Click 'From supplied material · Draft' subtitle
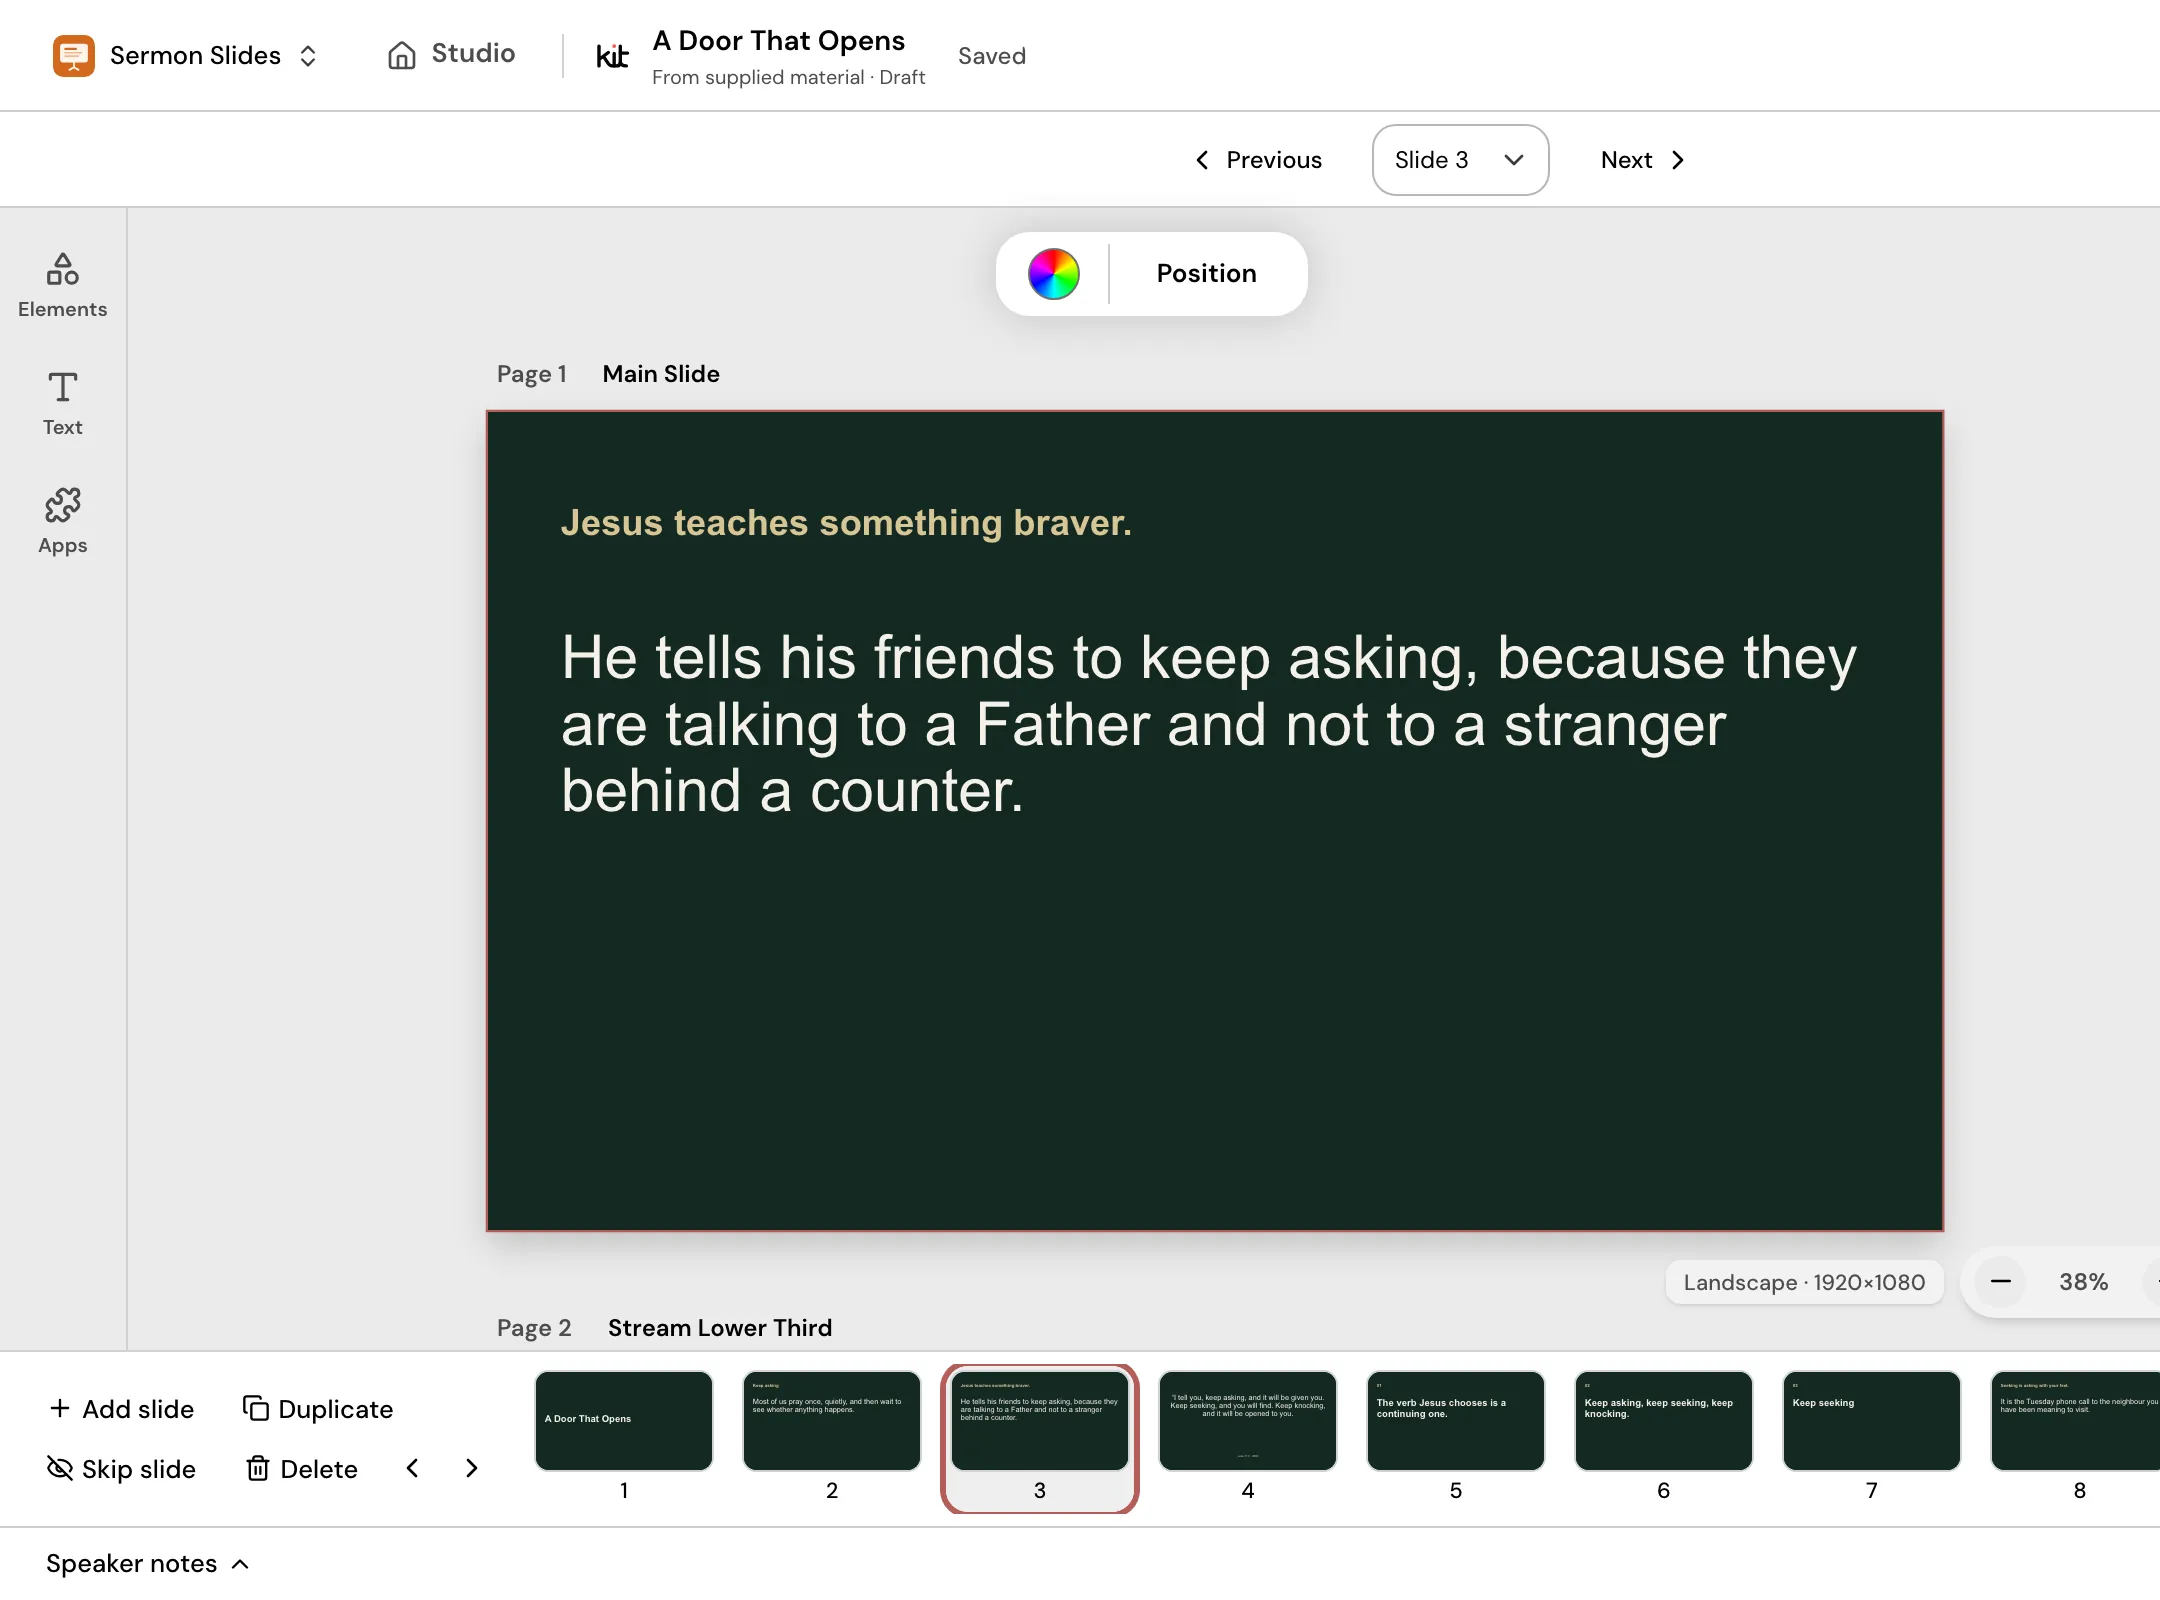The height and width of the screenshot is (1600, 2160). click(789, 77)
